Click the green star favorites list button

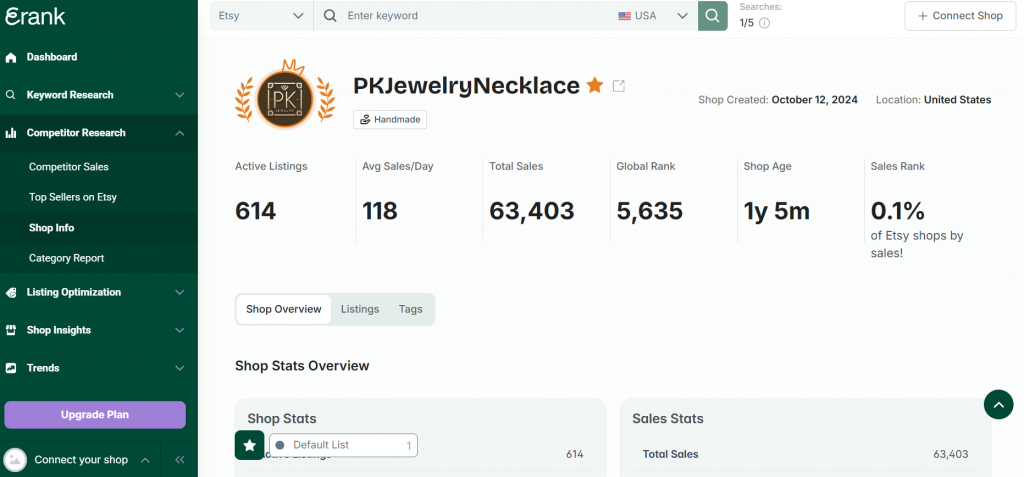(x=249, y=445)
